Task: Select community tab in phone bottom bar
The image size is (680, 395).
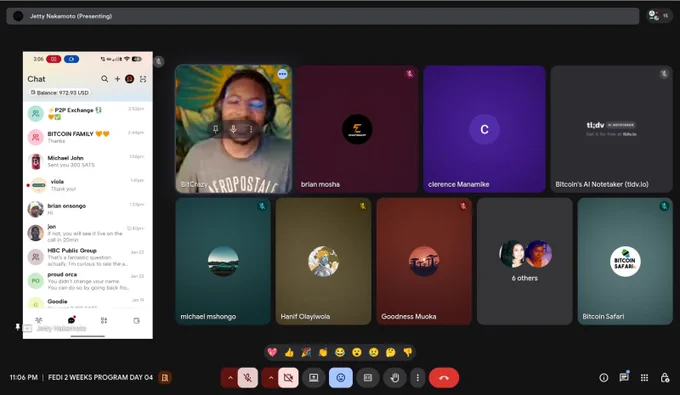Action: point(39,320)
